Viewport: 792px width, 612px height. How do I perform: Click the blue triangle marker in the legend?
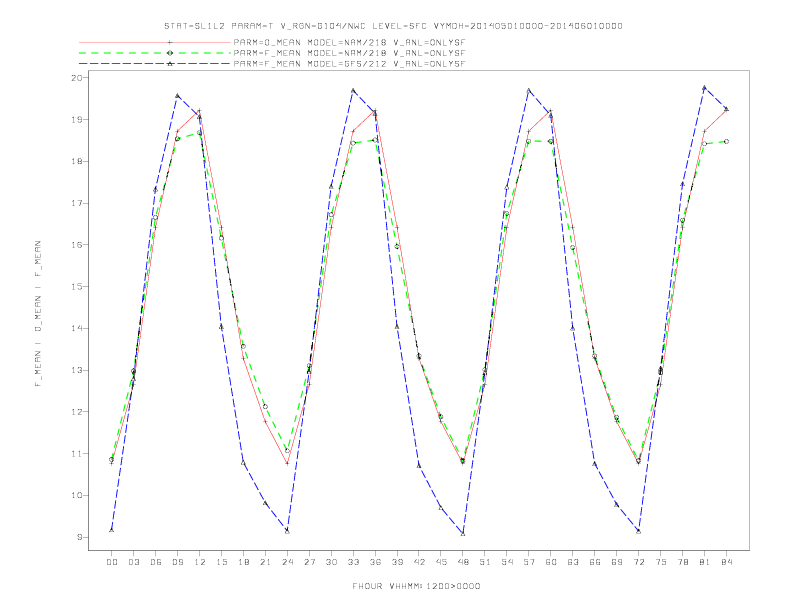[x=170, y=64]
